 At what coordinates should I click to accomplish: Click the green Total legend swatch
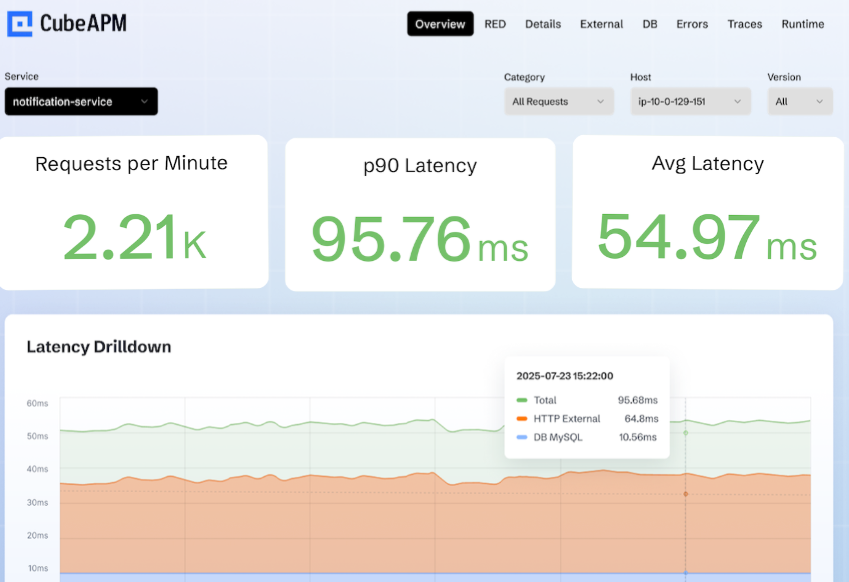[522, 400]
